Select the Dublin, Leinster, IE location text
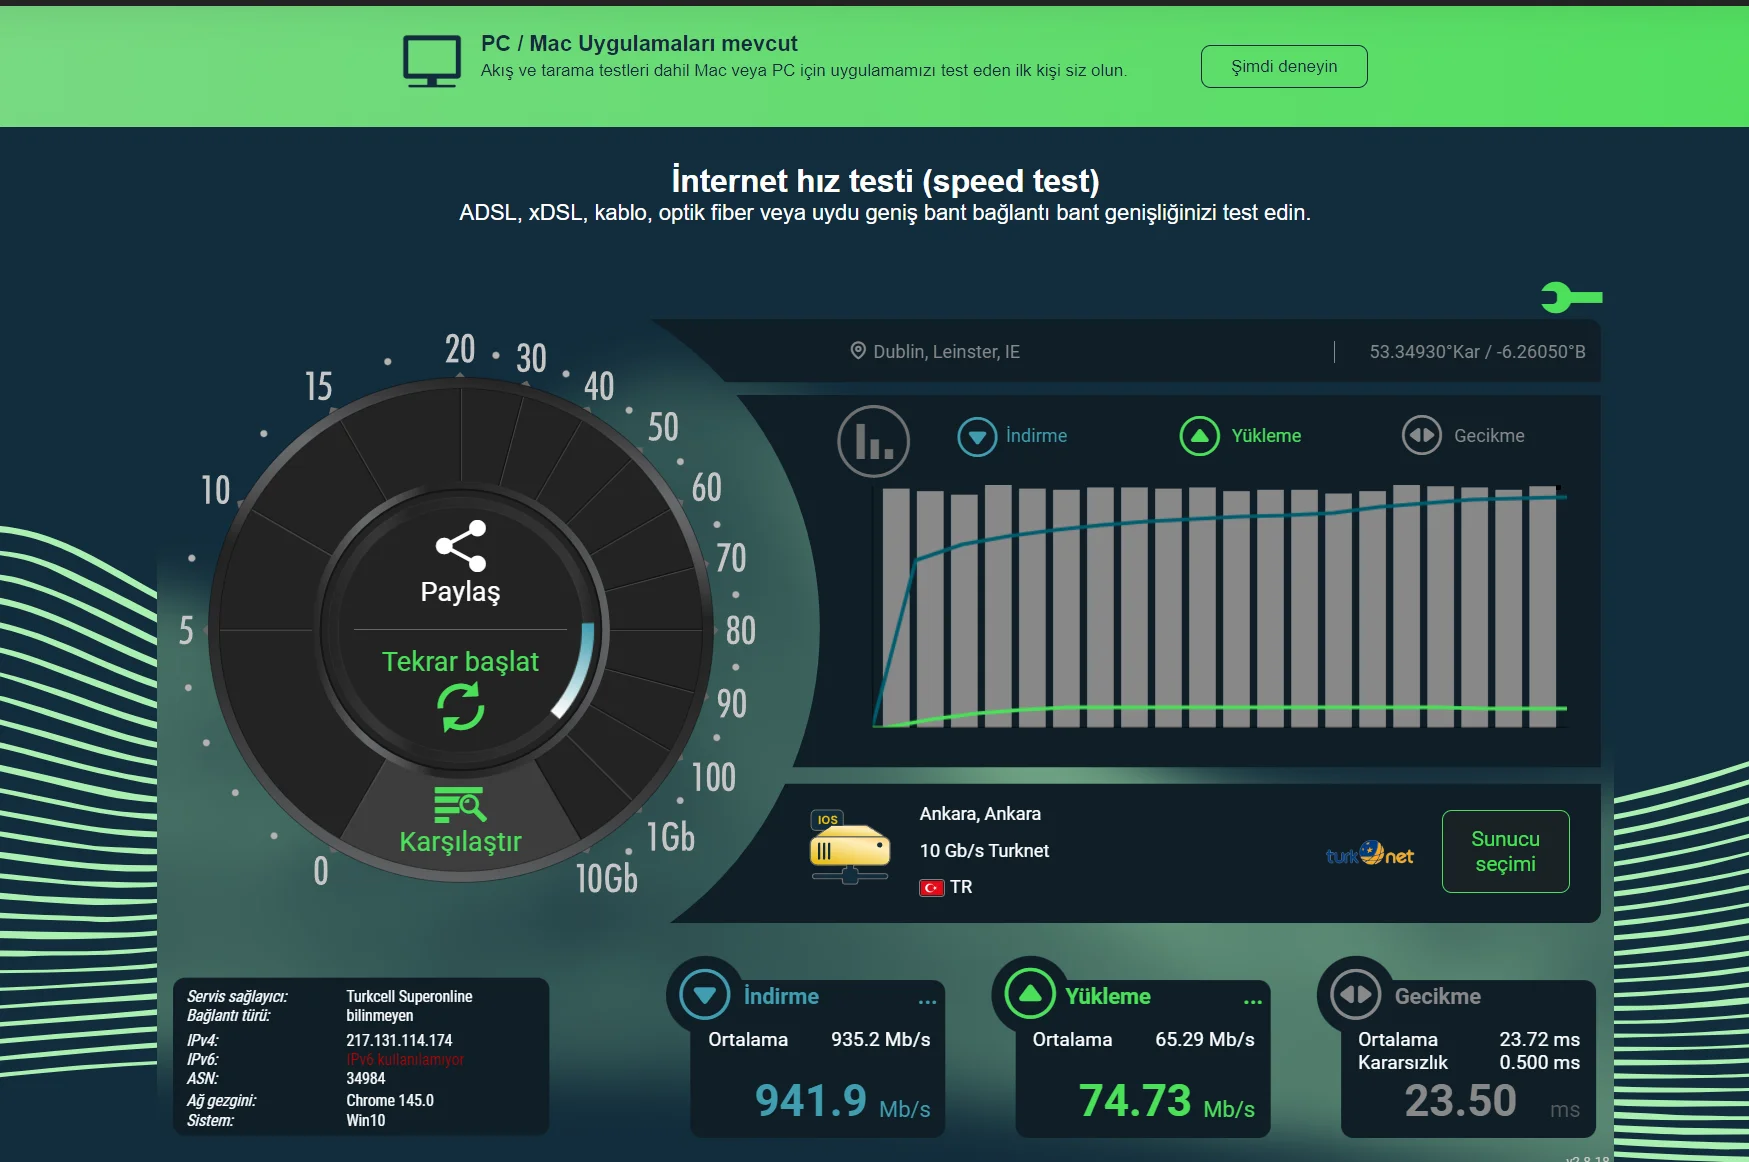The height and width of the screenshot is (1162, 1749). pos(947,351)
